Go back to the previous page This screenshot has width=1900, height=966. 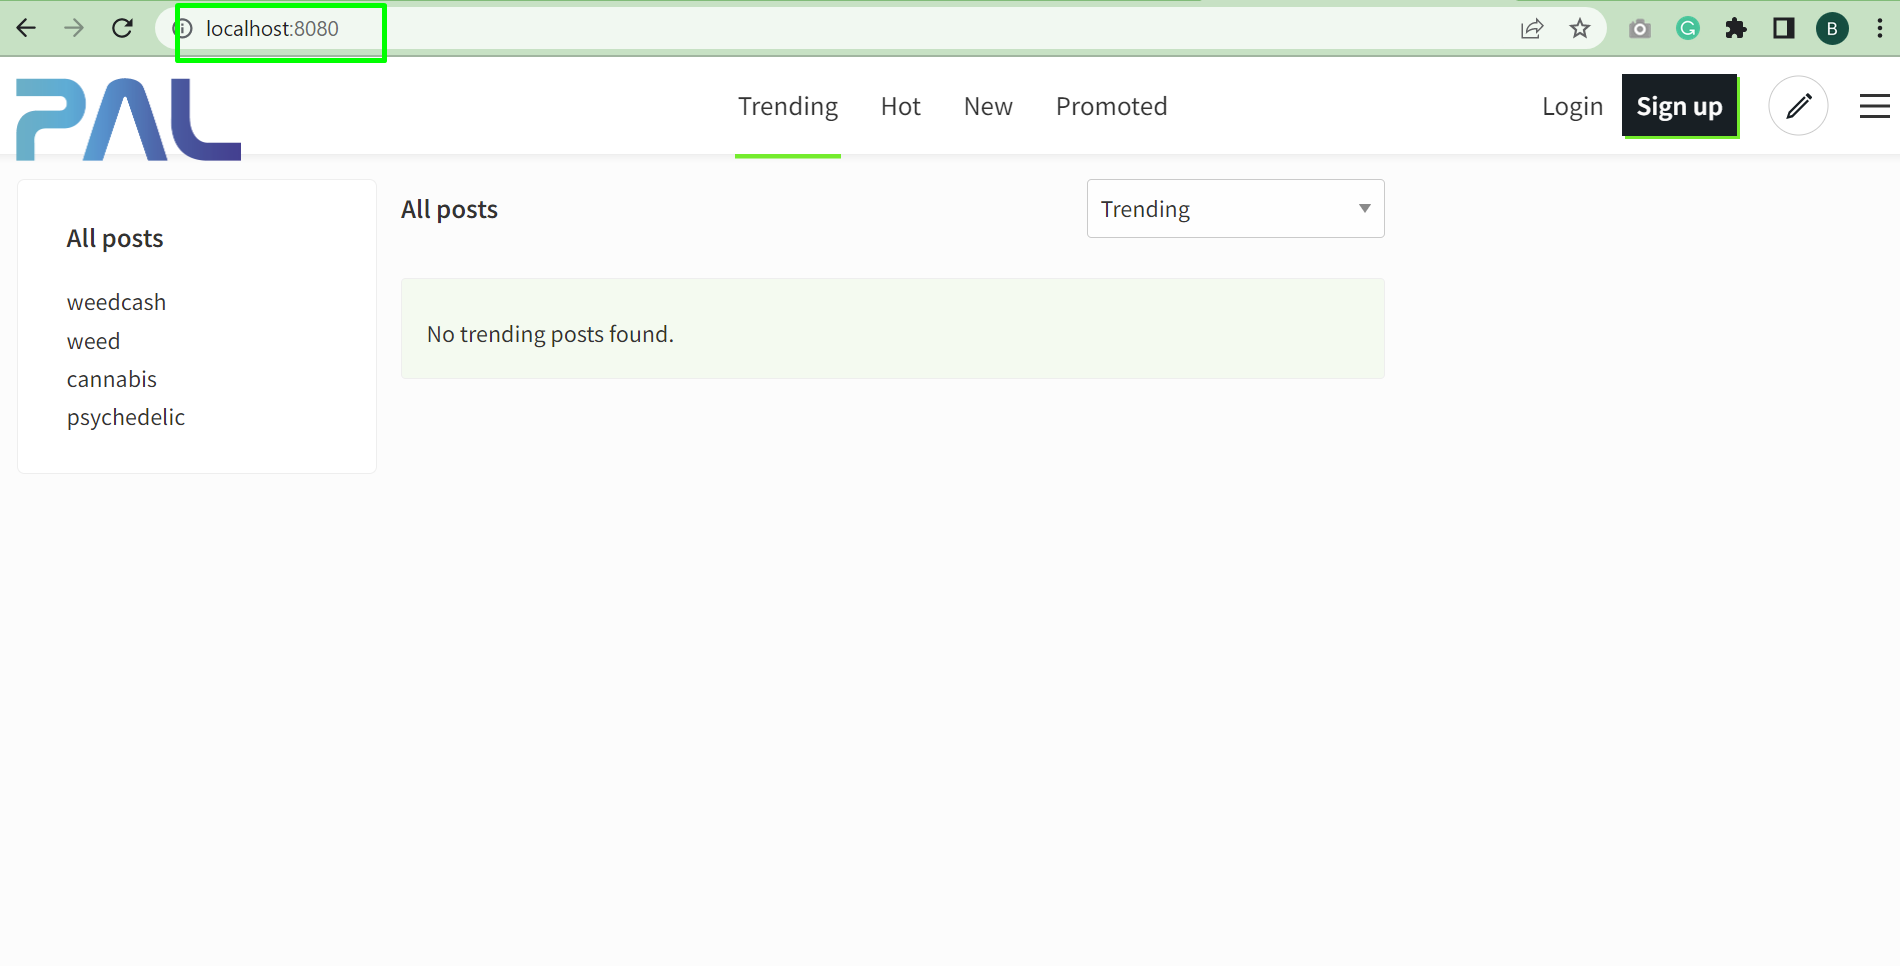[27, 28]
